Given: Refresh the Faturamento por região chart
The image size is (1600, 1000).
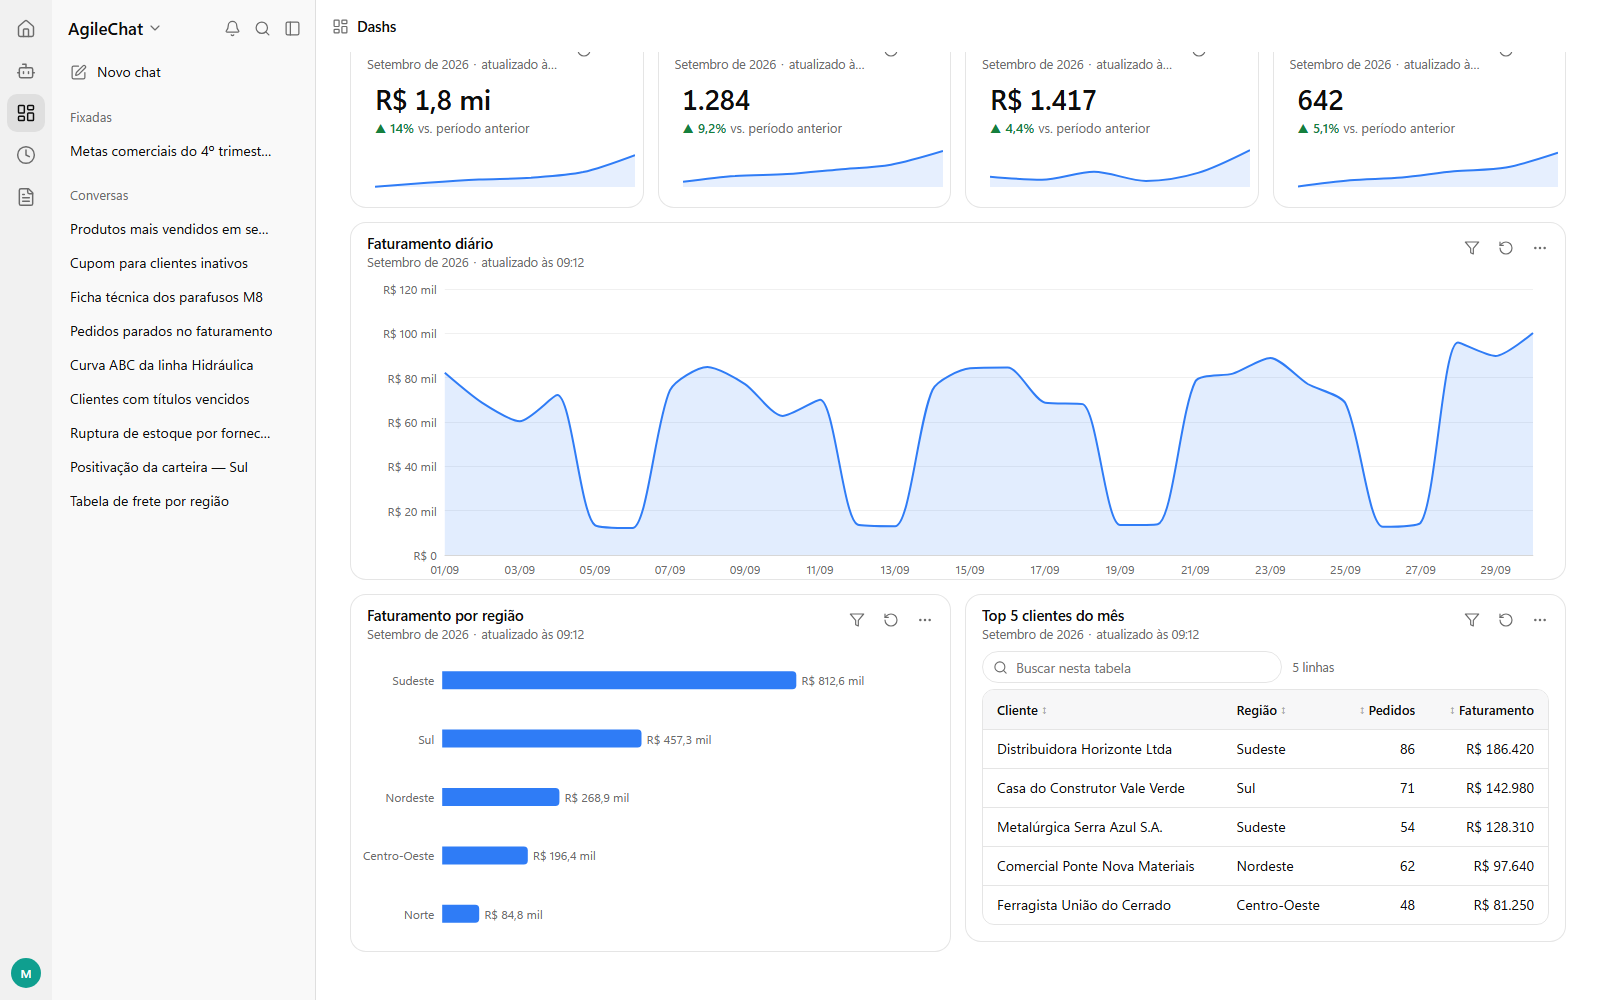Looking at the screenshot, I should [891, 620].
